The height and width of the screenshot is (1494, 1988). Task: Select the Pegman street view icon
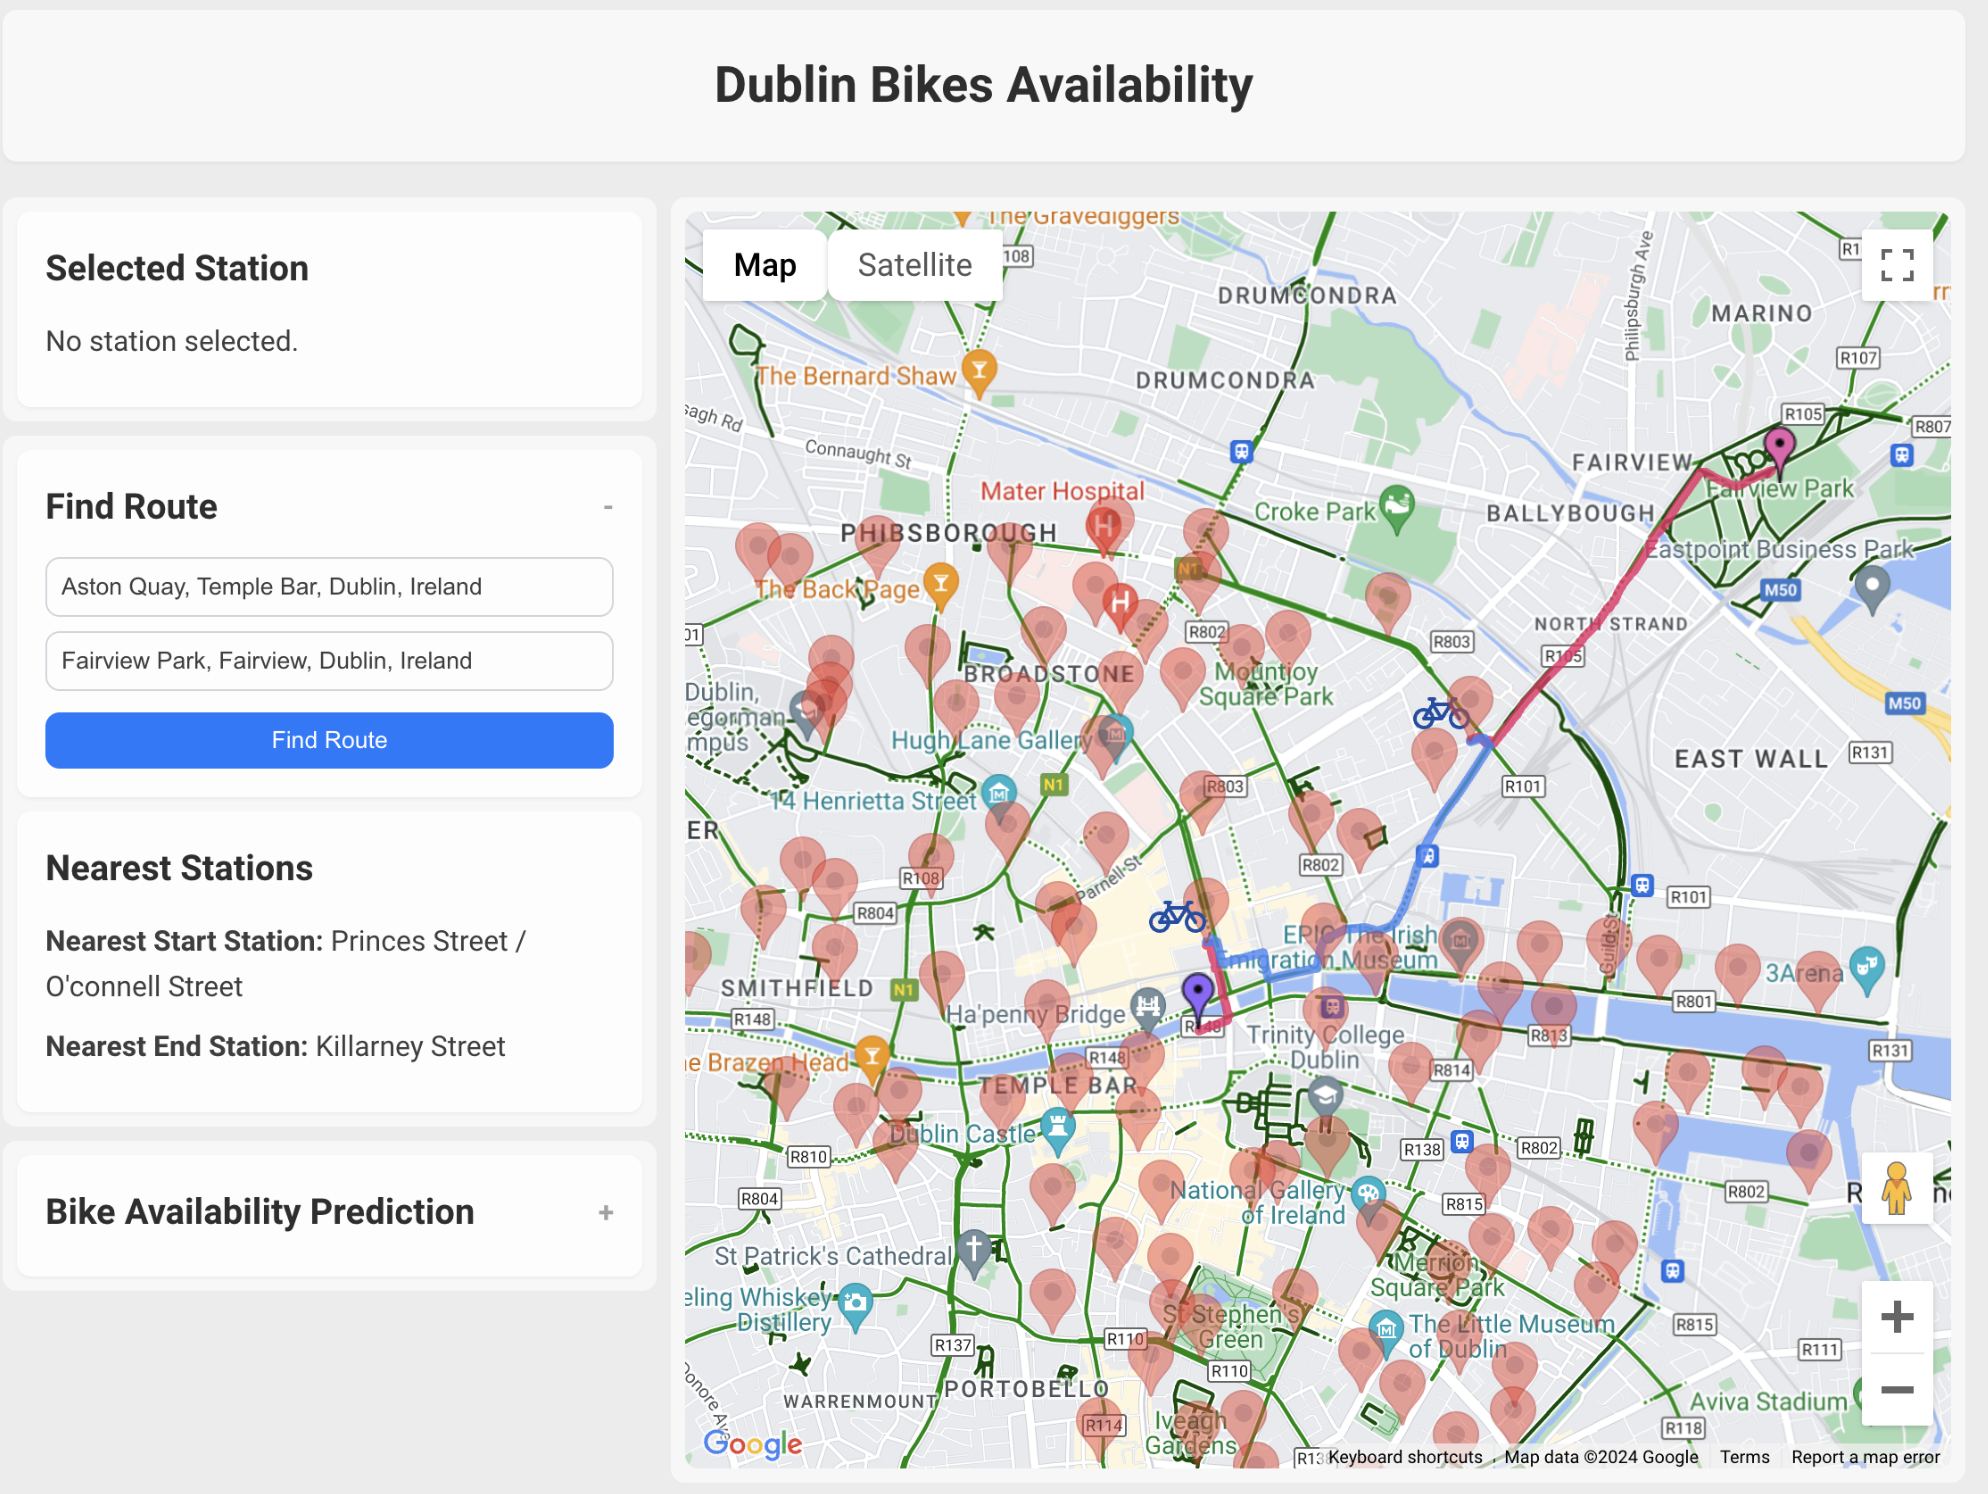[x=1897, y=1190]
